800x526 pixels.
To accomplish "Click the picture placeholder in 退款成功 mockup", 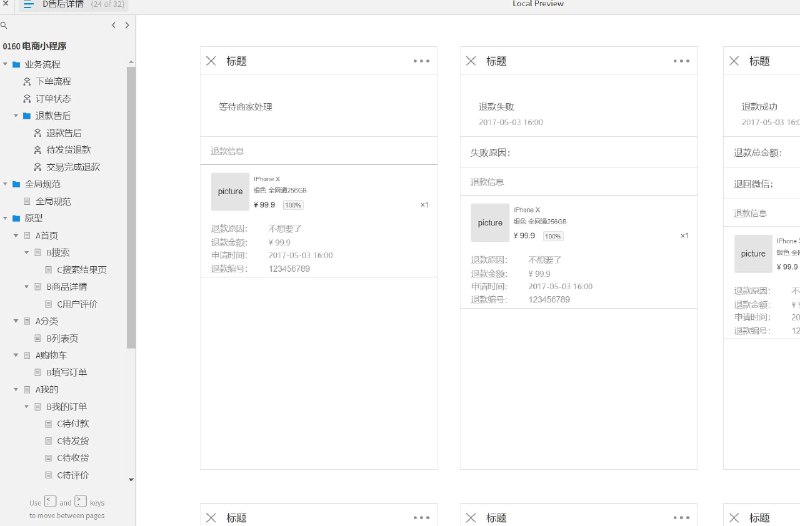I will 753,254.
